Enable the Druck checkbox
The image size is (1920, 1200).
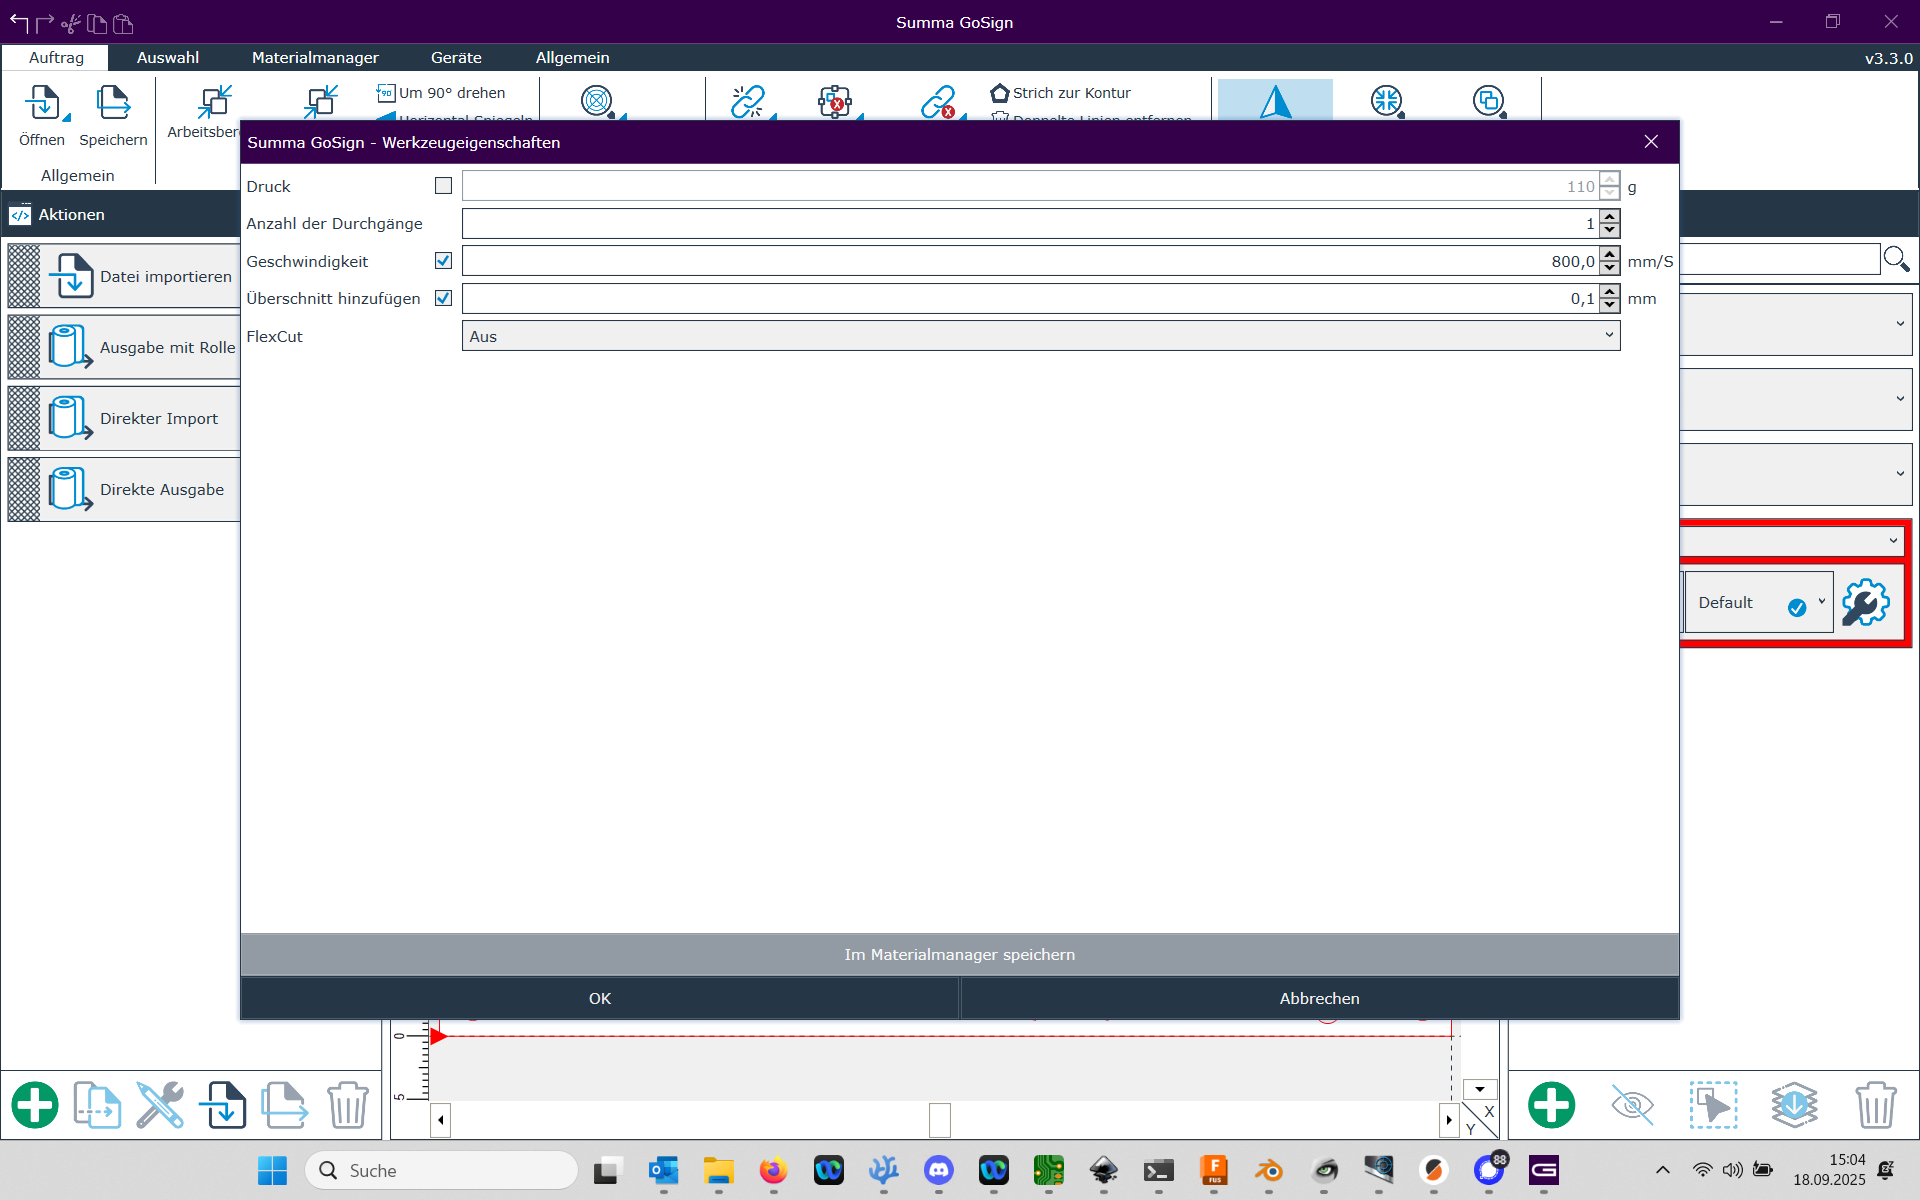pos(443,186)
